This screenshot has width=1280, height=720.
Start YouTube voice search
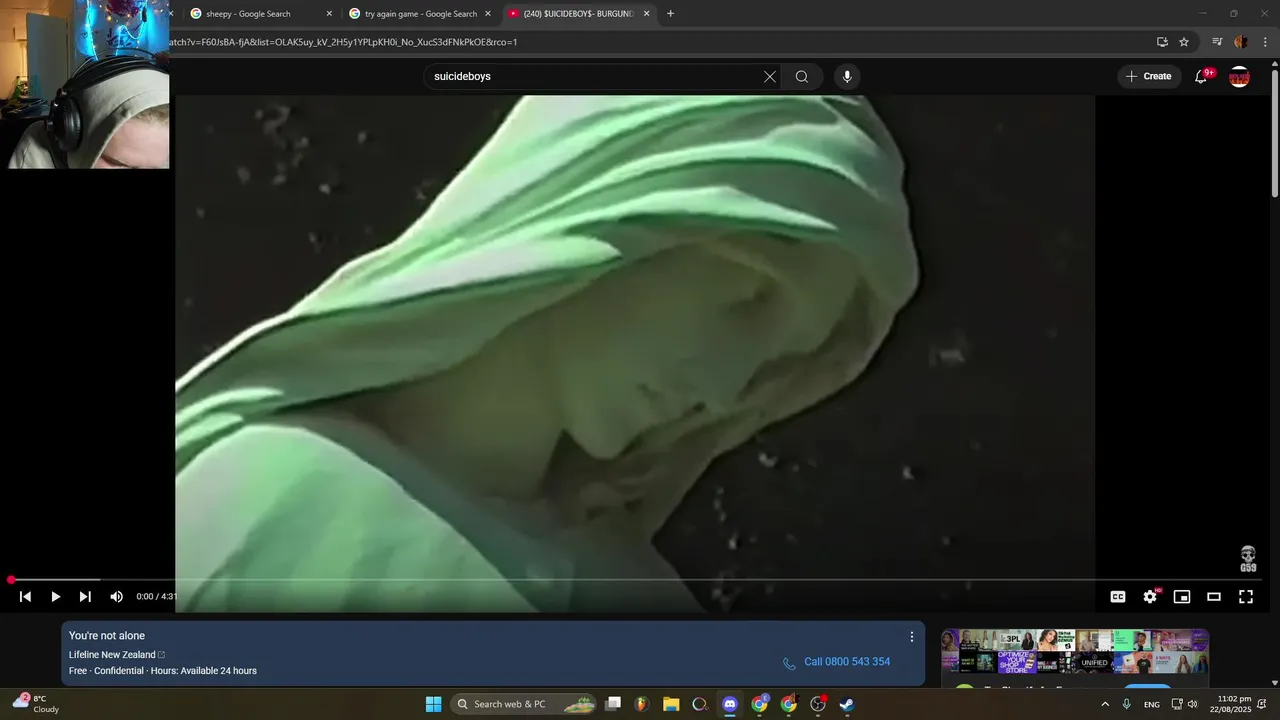[x=847, y=77]
